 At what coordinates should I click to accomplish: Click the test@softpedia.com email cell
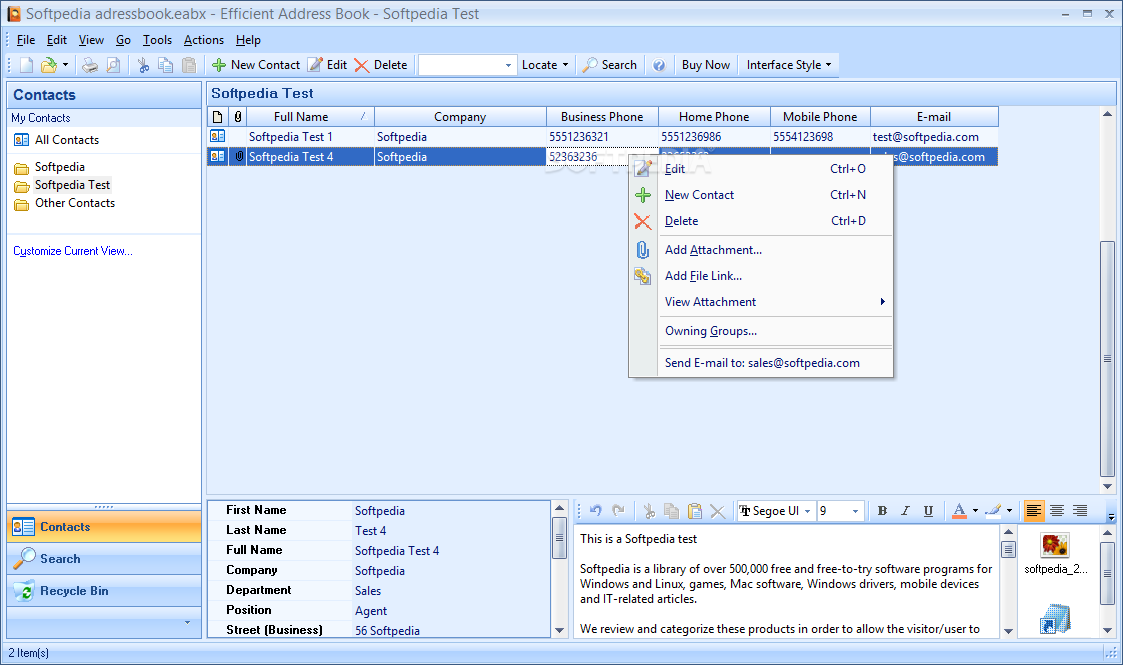click(934, 137)
